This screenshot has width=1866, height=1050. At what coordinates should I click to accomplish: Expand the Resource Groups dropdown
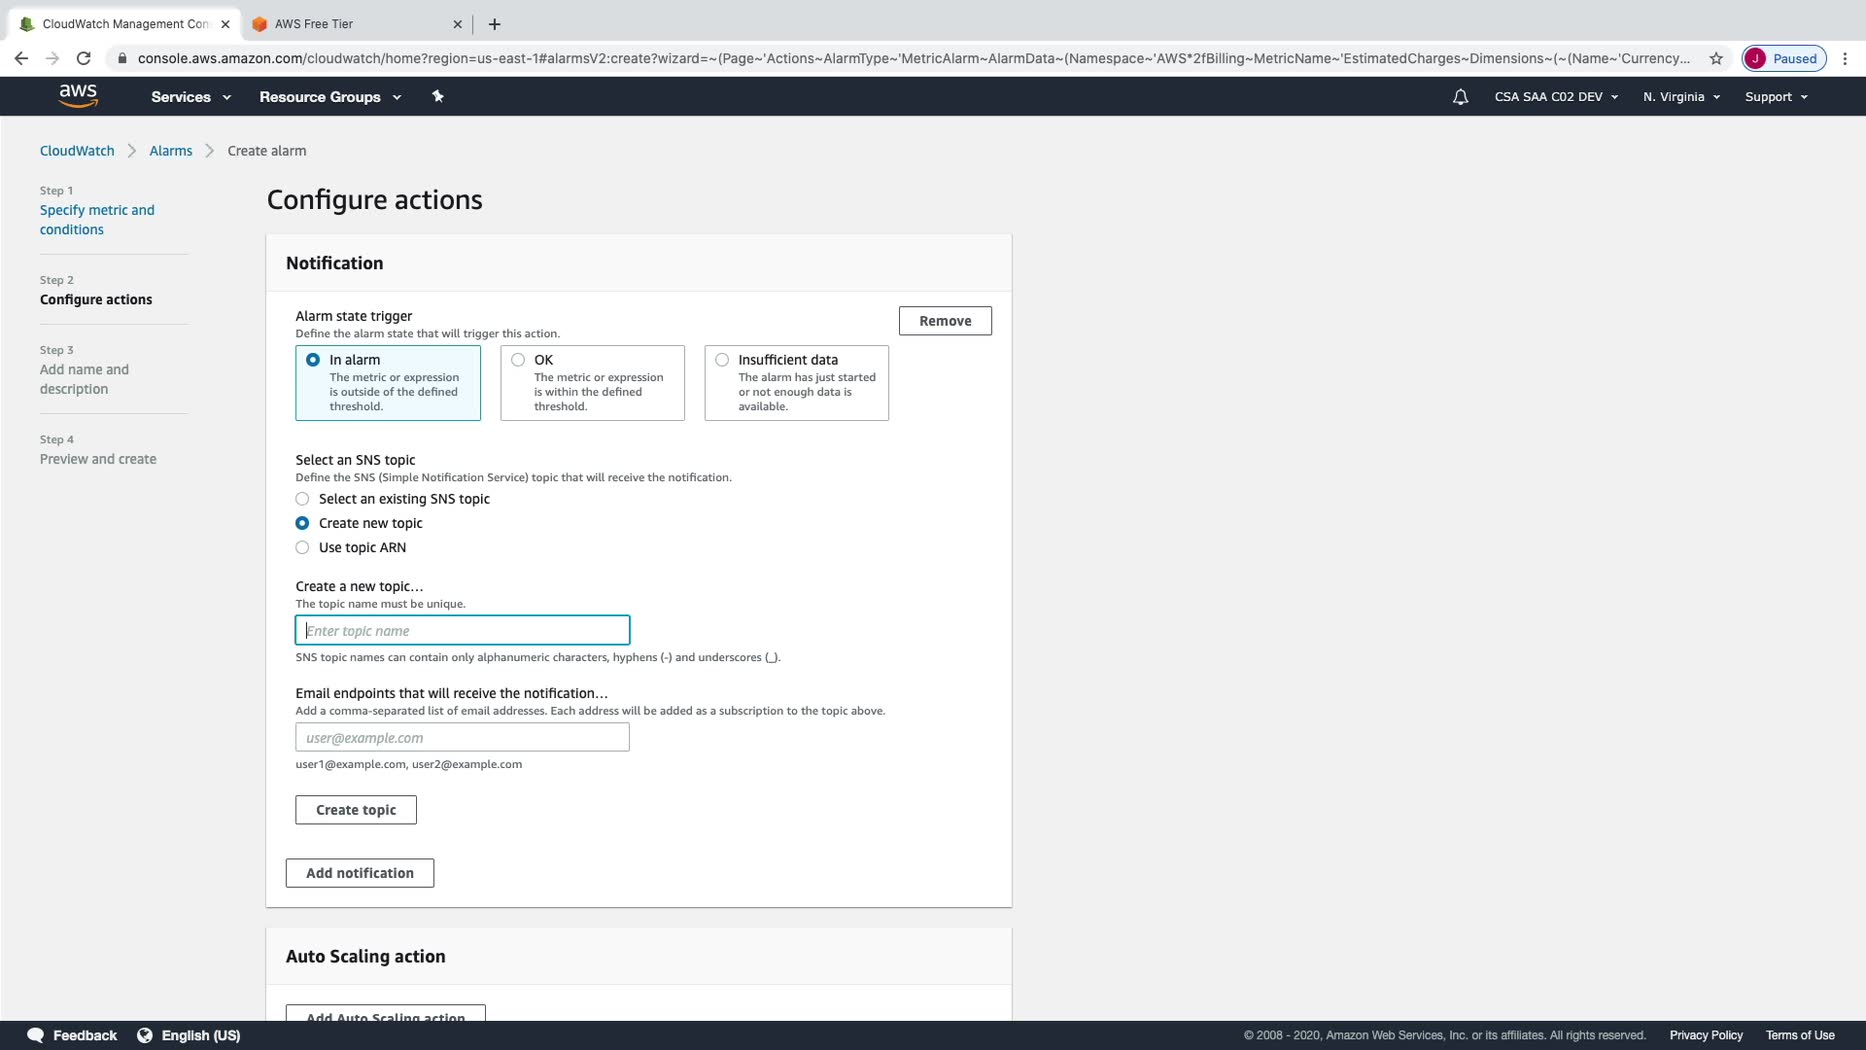coord(330,97)
